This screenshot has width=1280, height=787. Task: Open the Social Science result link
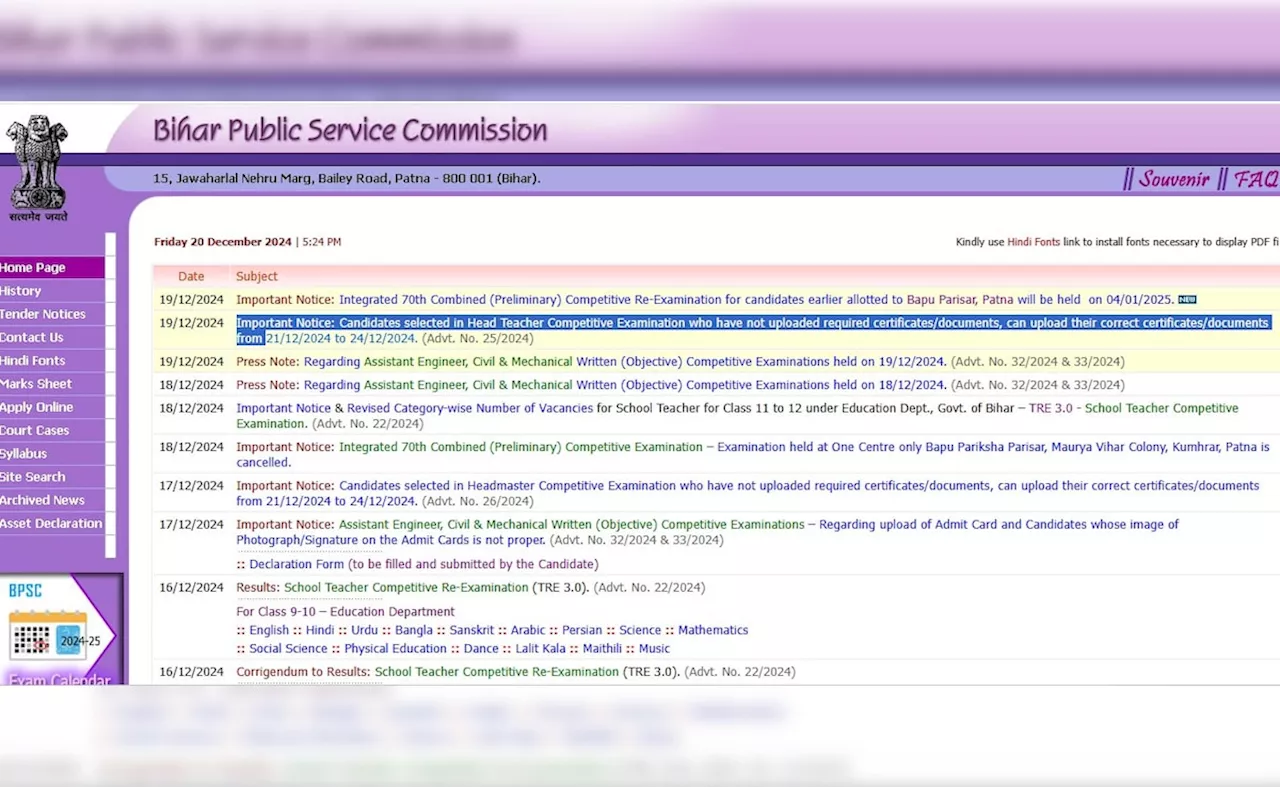coord(288,649)
